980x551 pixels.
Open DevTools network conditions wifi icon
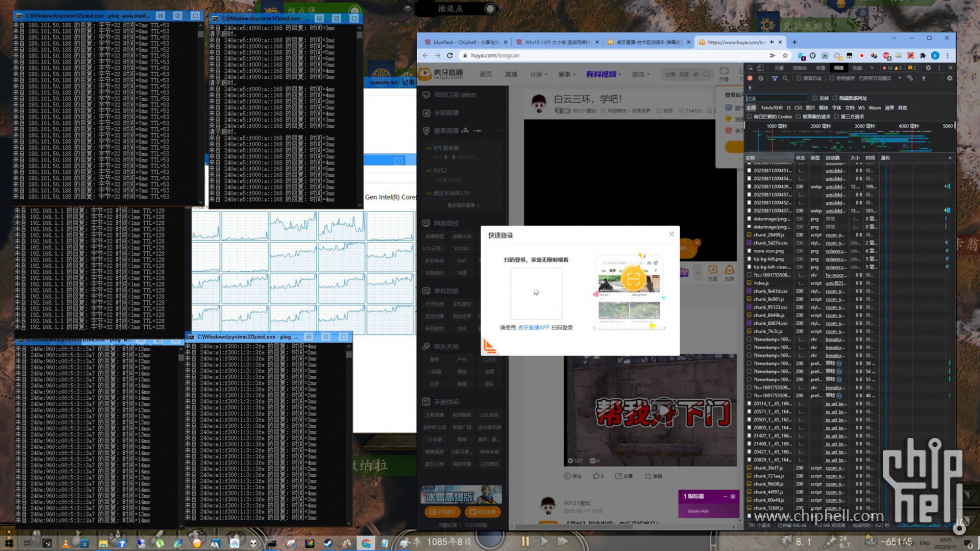point(910,79)
